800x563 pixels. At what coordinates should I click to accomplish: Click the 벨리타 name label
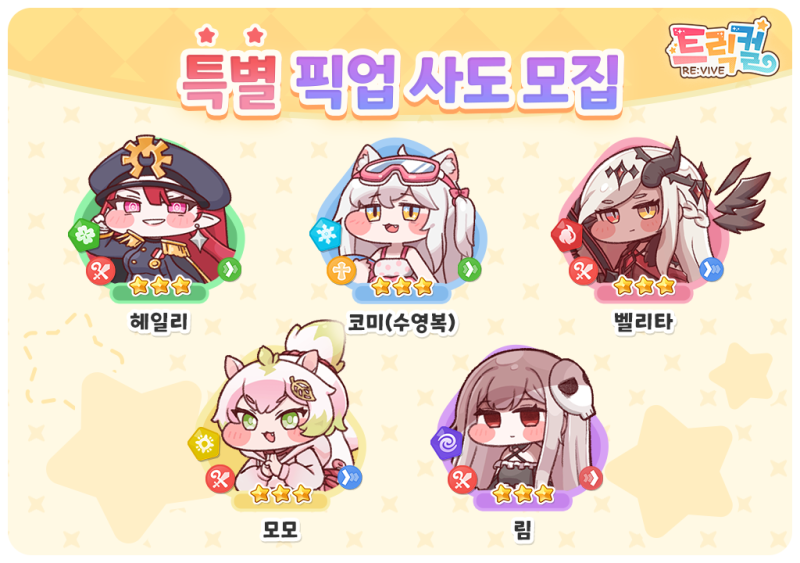tap(644, 322)
